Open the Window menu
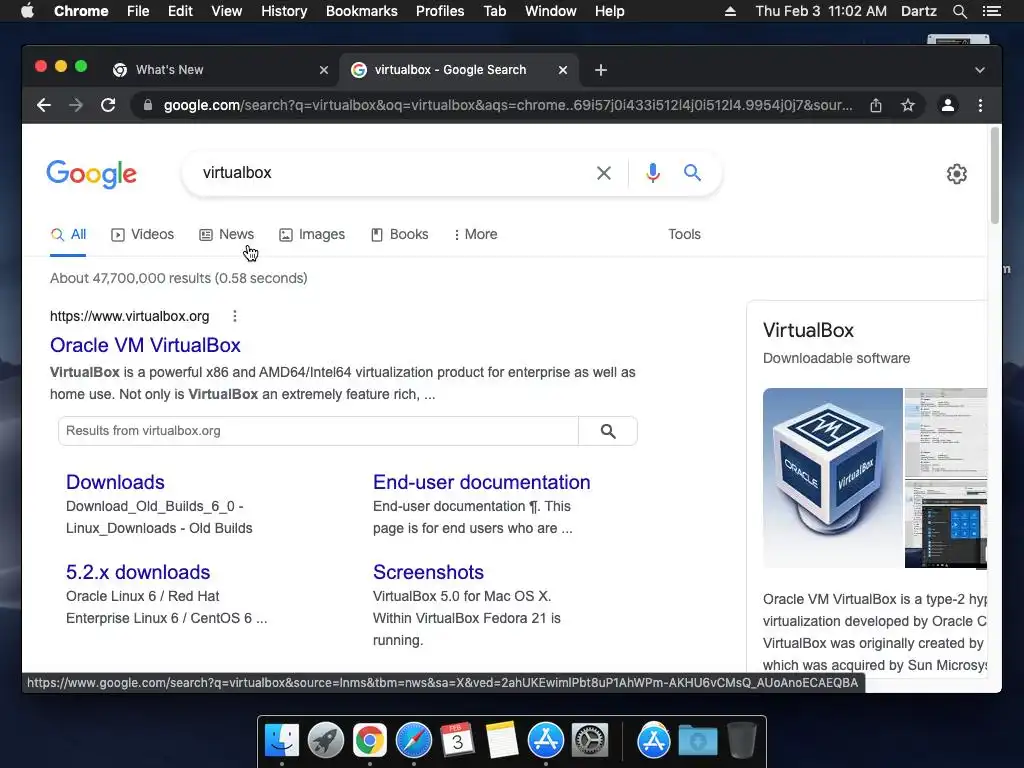The height and width of the screenshot is (768, 1024). coord(551,11)
